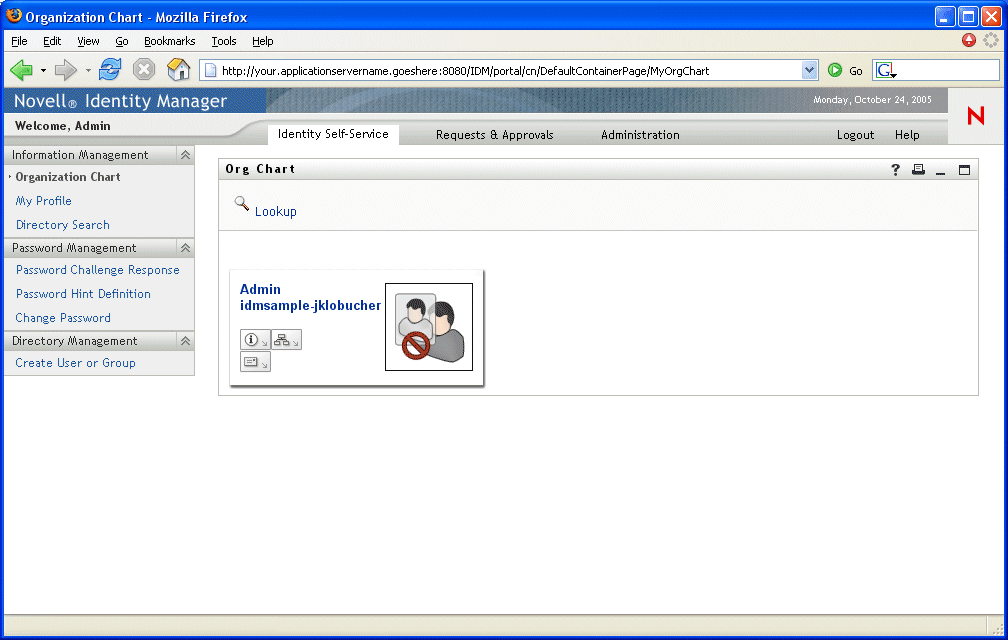This screenshot has width=1008, height=640.
Task: Click the red update notification icon
Action: [969, 40]
